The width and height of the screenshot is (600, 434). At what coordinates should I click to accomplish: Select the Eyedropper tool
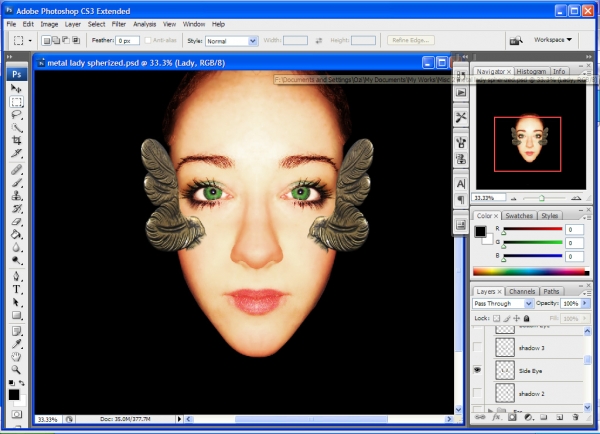[x=16, y=344]
